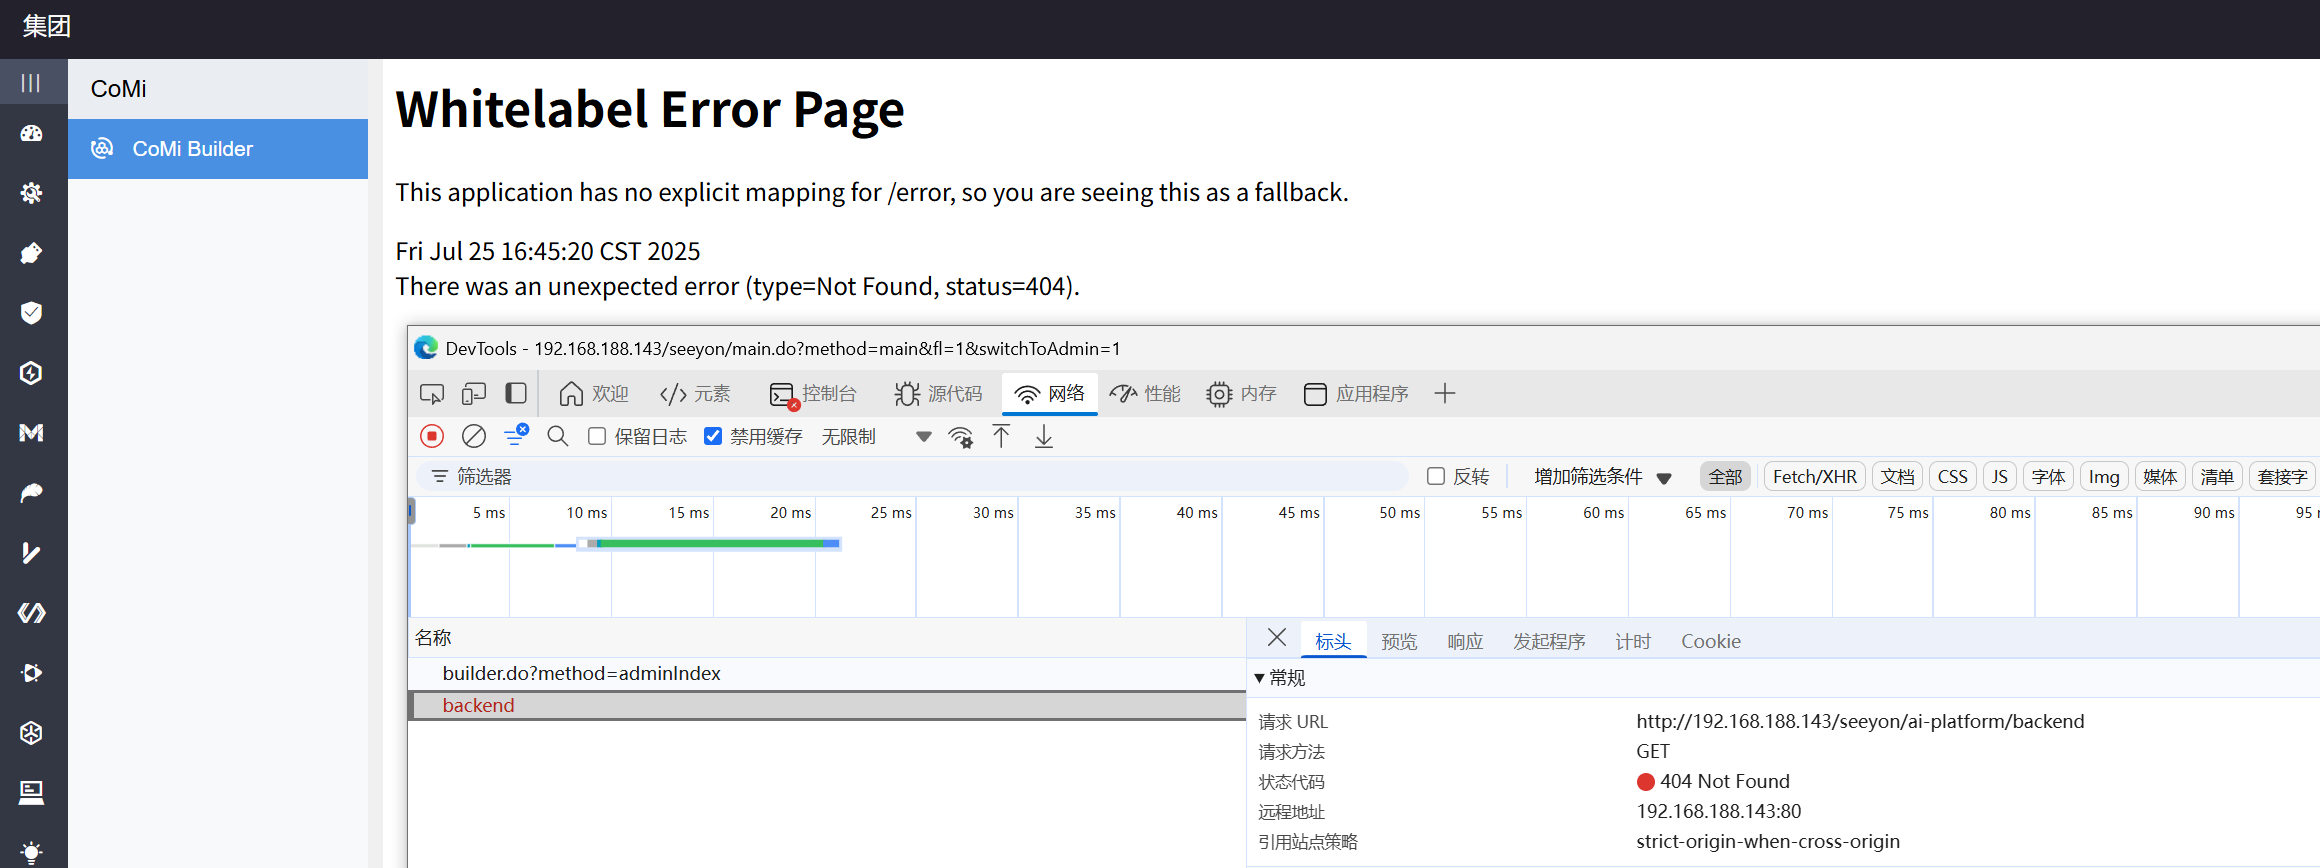Filter requests by Fetch/XHR
The width and height of the screenshot is (2320, 868).
tap(1814, 477)
